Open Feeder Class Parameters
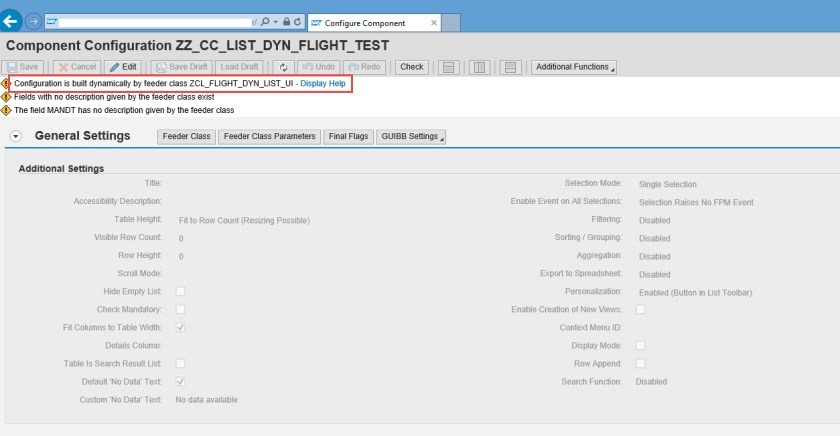The image size is (840, 436). tap(269, 137)
